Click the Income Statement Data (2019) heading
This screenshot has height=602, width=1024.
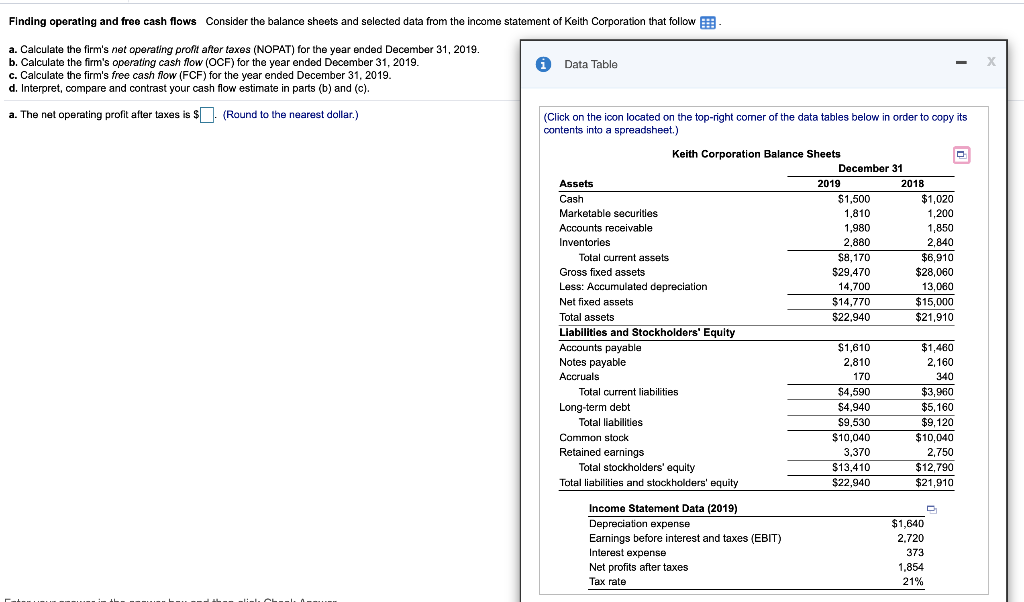tap(664, 509)
